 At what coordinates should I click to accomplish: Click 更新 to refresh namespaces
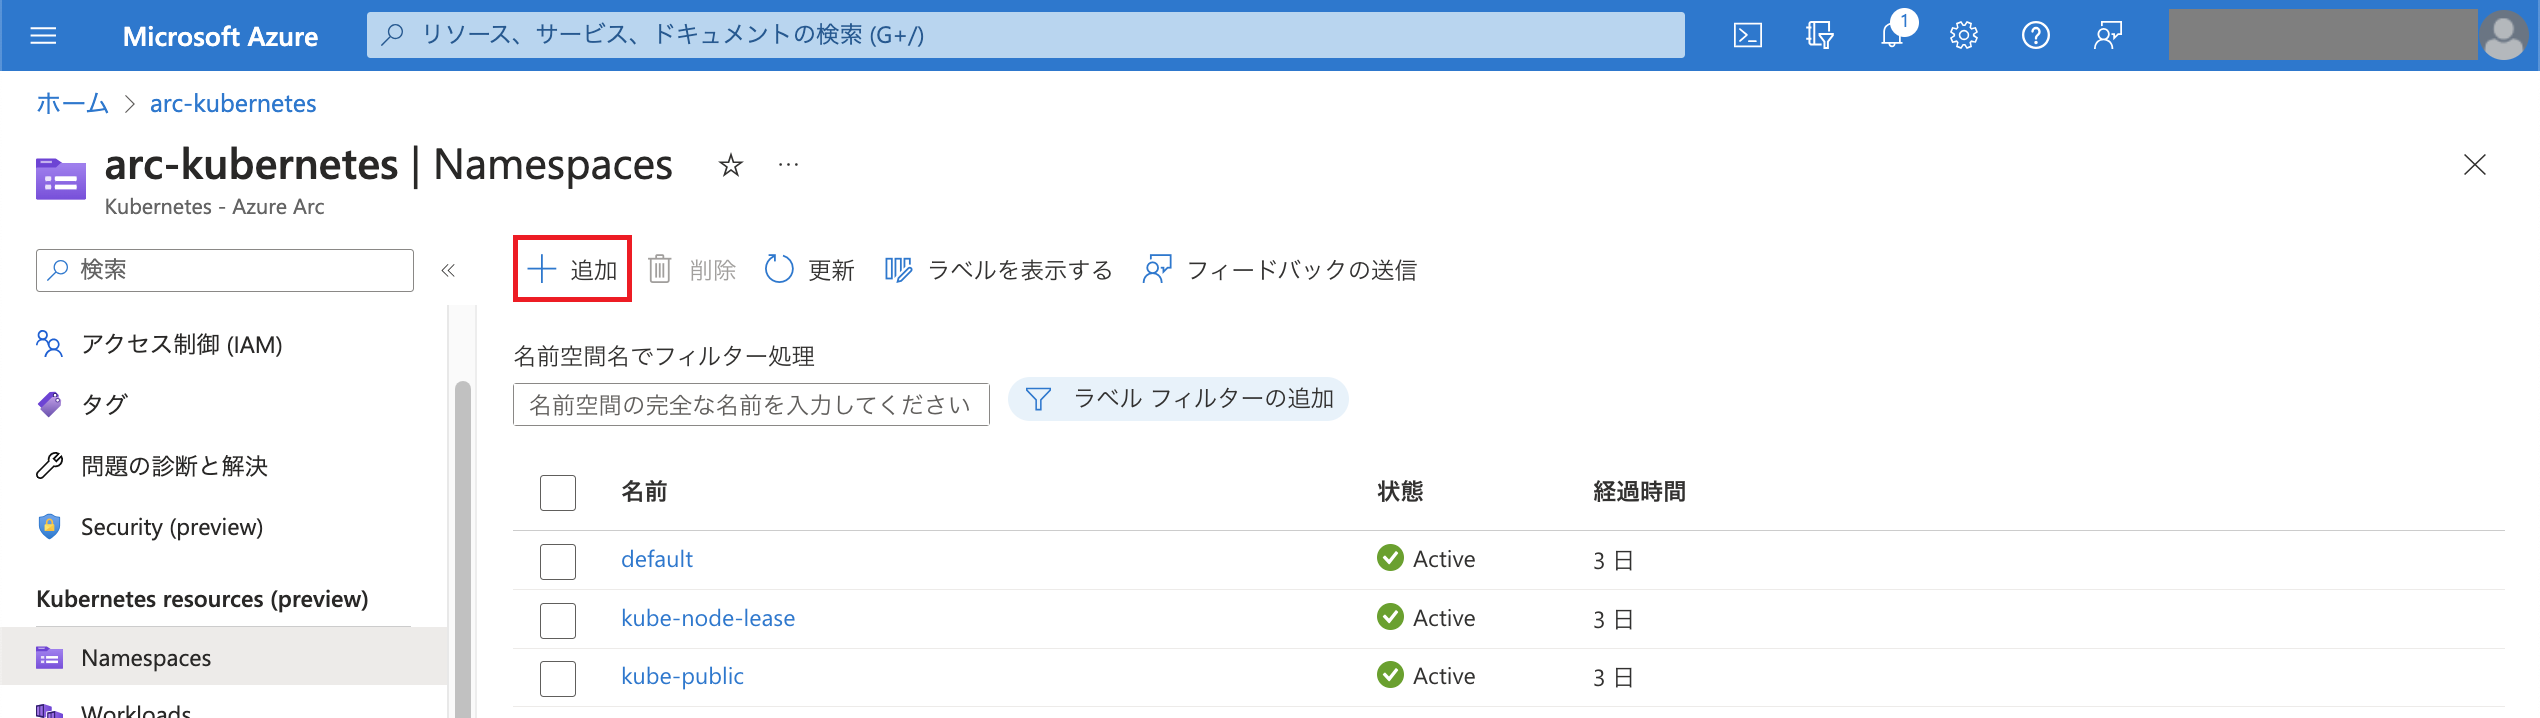(809, 270)
